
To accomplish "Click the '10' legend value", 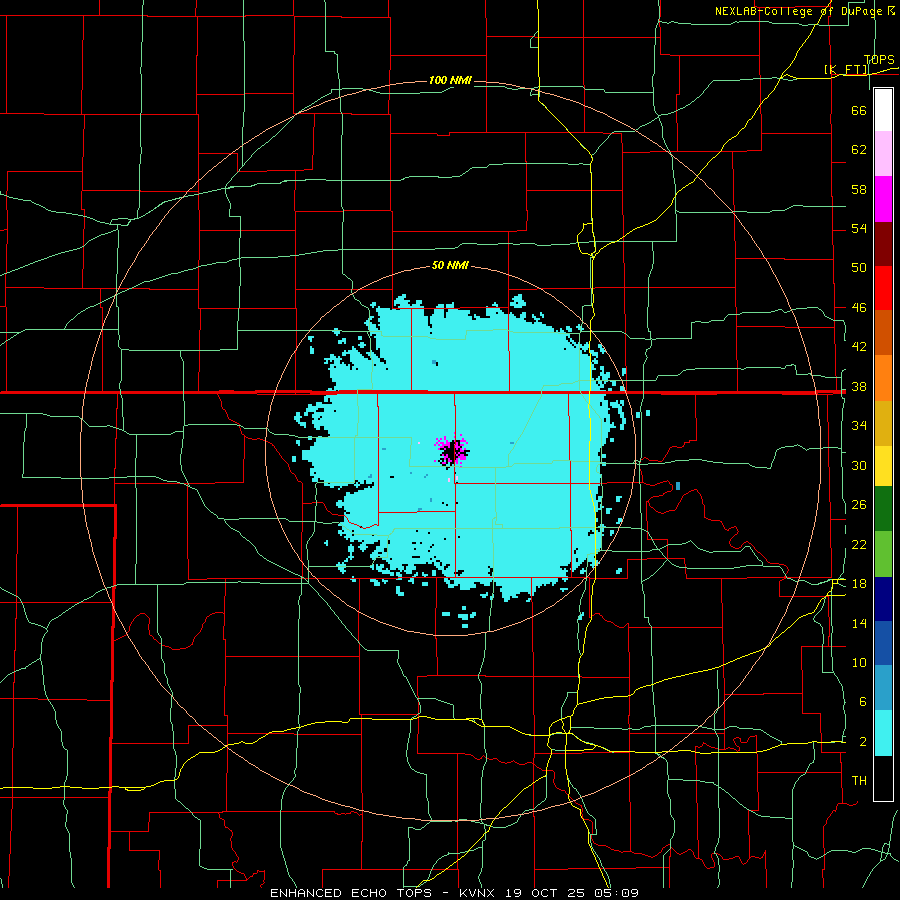I will tap(859, 663).
